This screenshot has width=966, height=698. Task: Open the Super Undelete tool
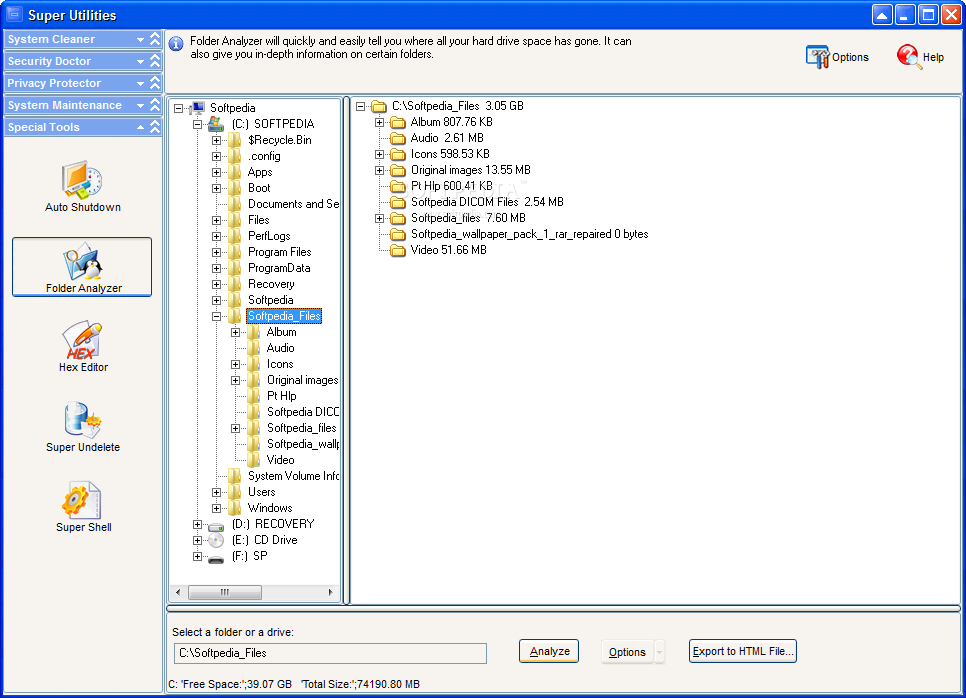[x=83, y=427]
